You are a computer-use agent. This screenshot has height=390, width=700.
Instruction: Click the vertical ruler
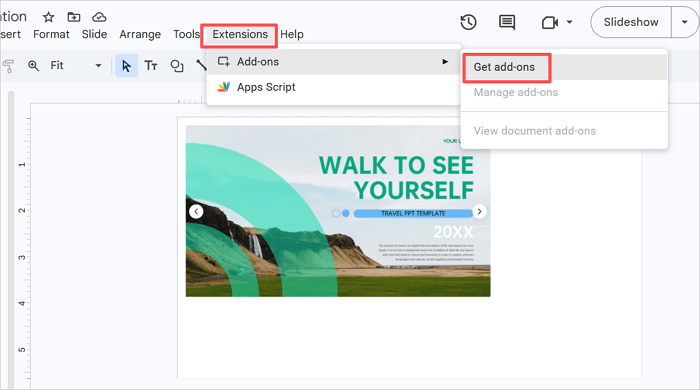(x=22, y=245)
